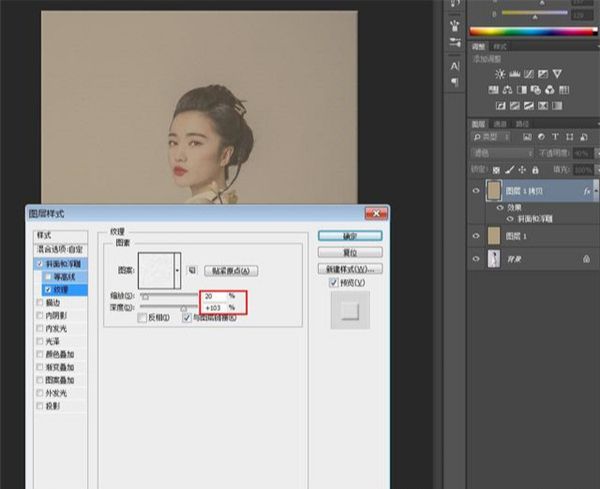The height and width of the screenshot is (489, 600).
Task: Lock layer position with move icon
Action: (522, 170)
